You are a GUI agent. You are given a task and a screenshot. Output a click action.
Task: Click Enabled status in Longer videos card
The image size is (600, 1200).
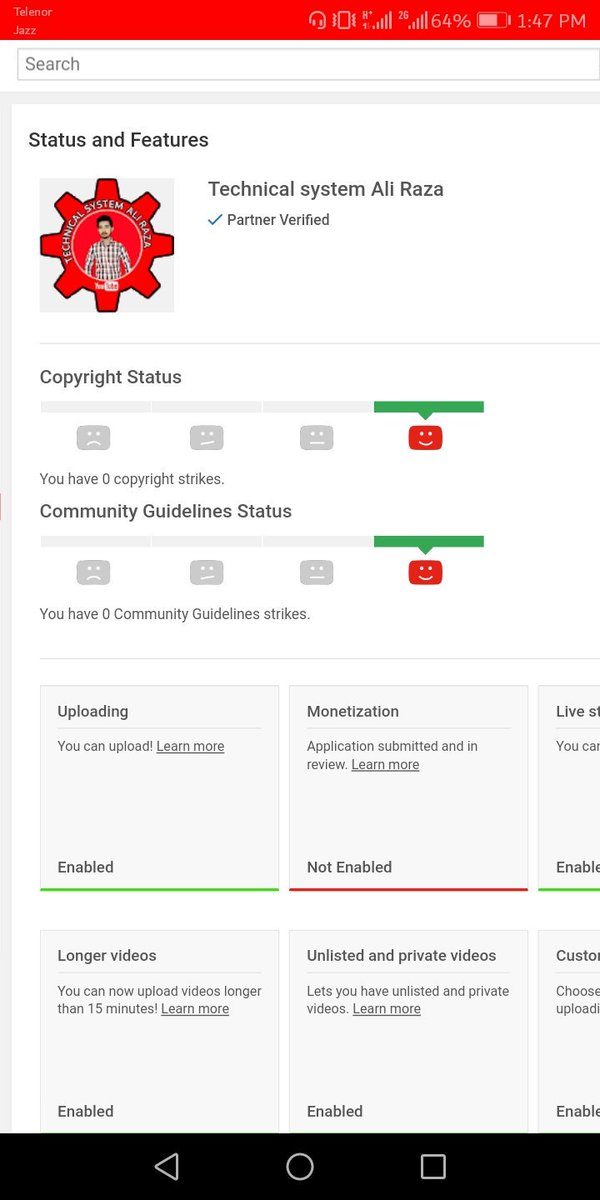coord(86,1111)
